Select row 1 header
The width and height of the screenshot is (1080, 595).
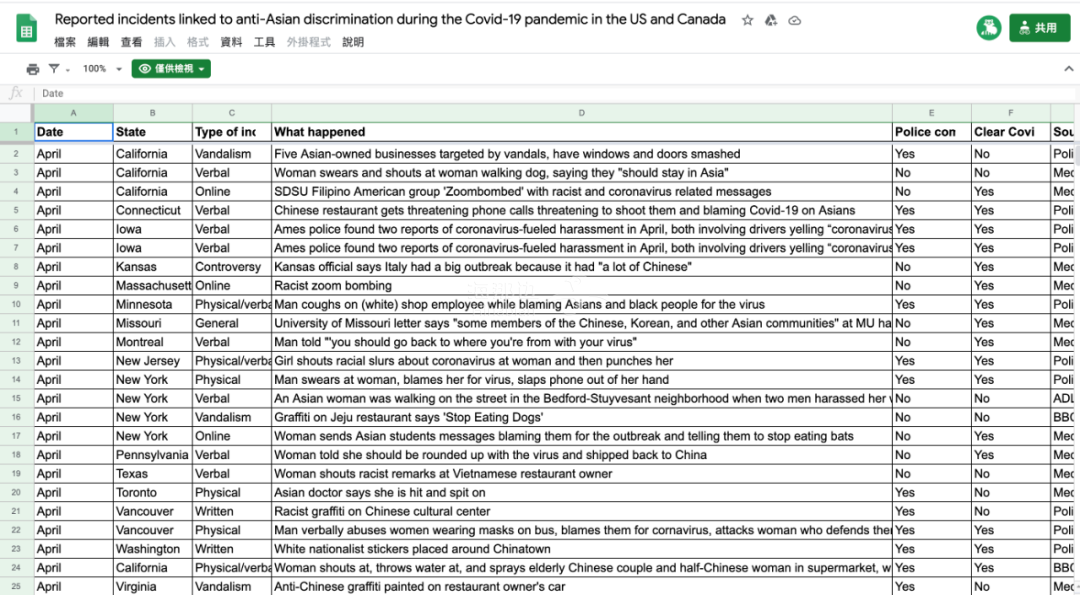tap(16, 132)
